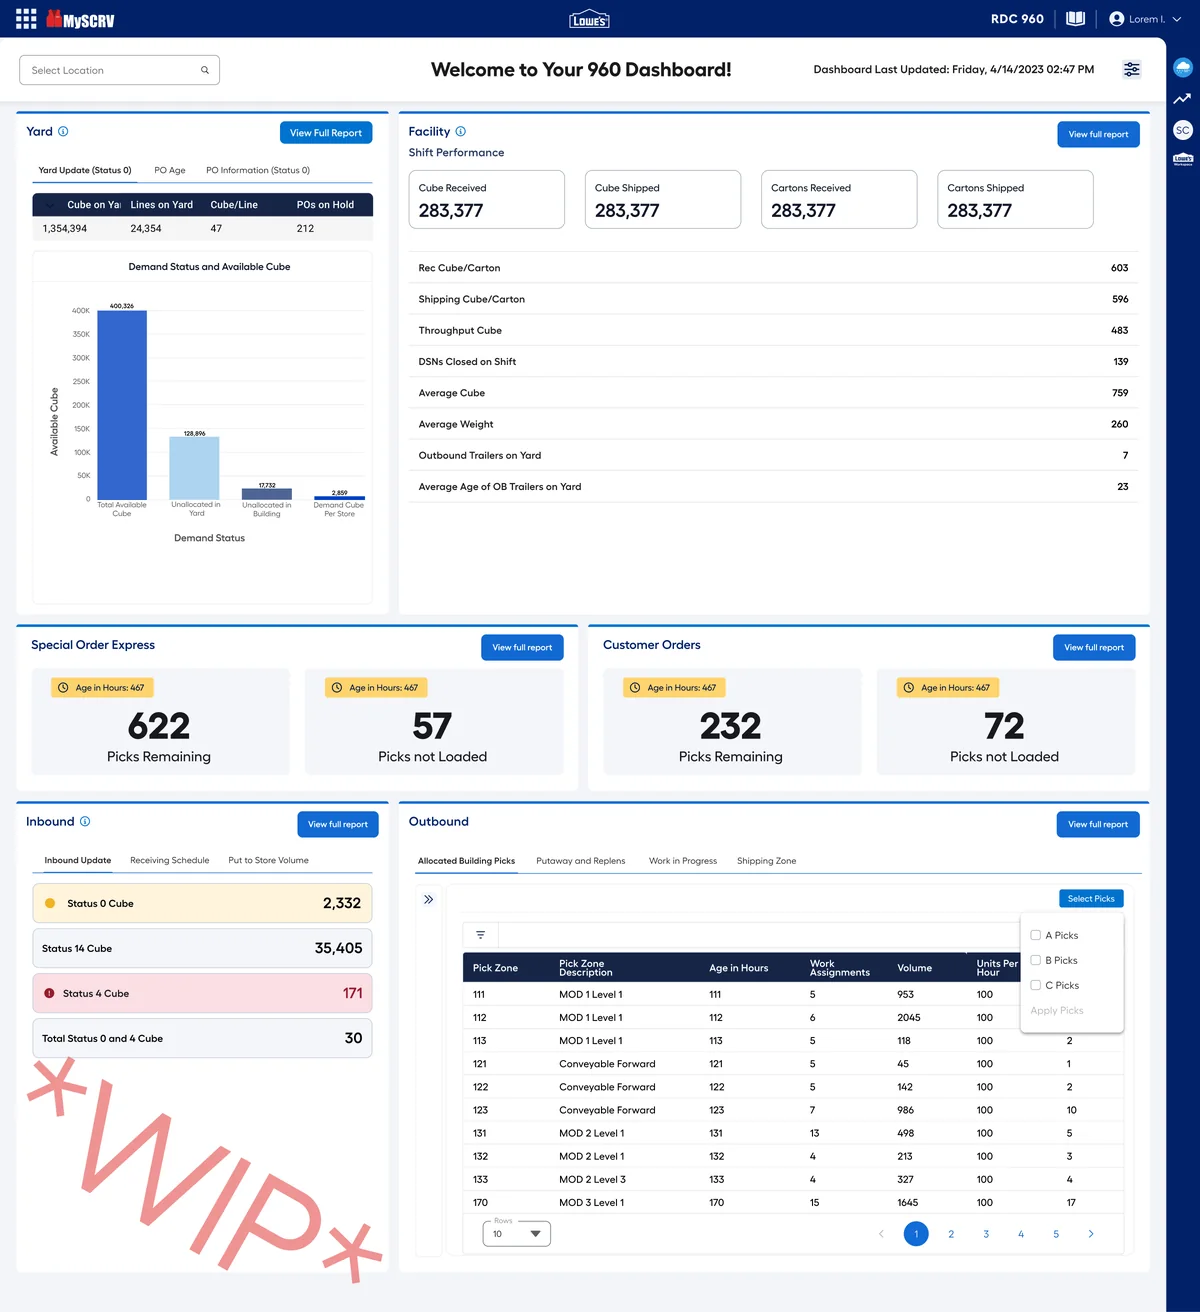The height and width of the screenshot is (1312, 1200).
Task: Open Putaway and Replens tab
Action: pyautogui.click(x=581, y=861)
